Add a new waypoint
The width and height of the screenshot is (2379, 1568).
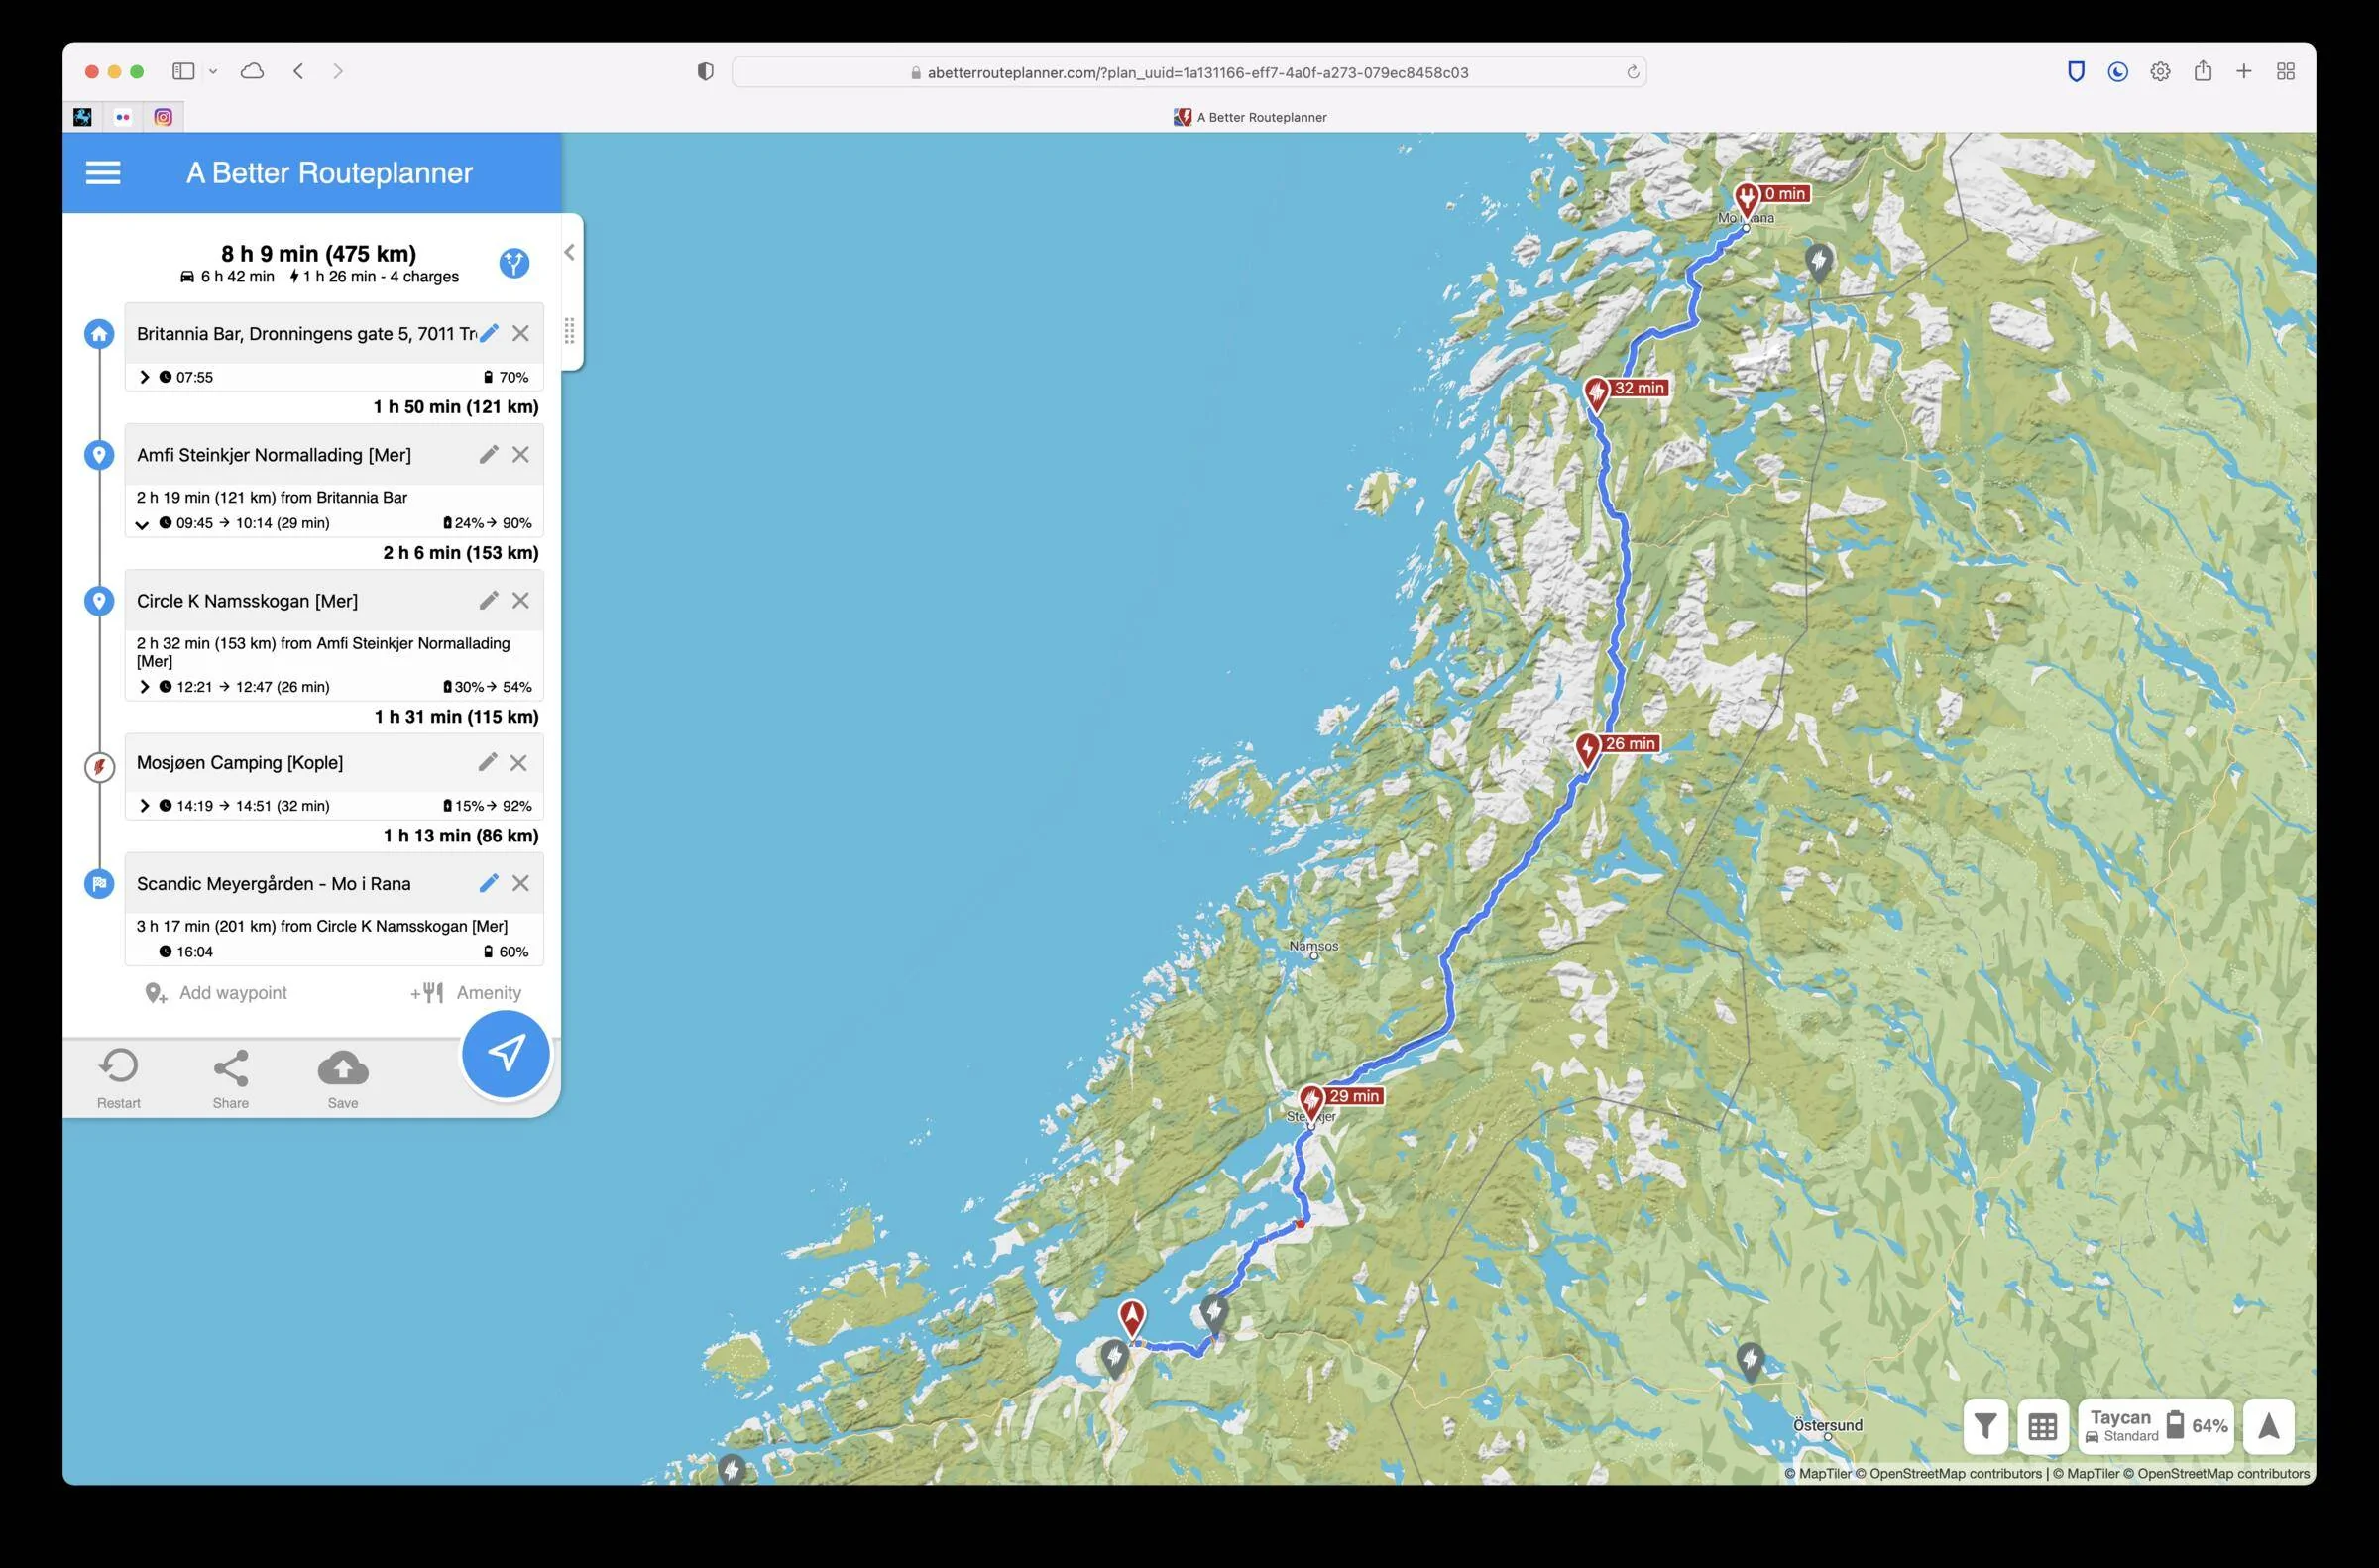coord(216,993)
